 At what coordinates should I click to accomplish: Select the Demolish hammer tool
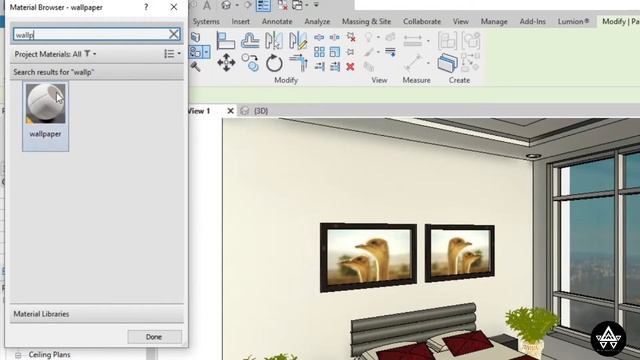pyautogui.click(x=196, y=66)
